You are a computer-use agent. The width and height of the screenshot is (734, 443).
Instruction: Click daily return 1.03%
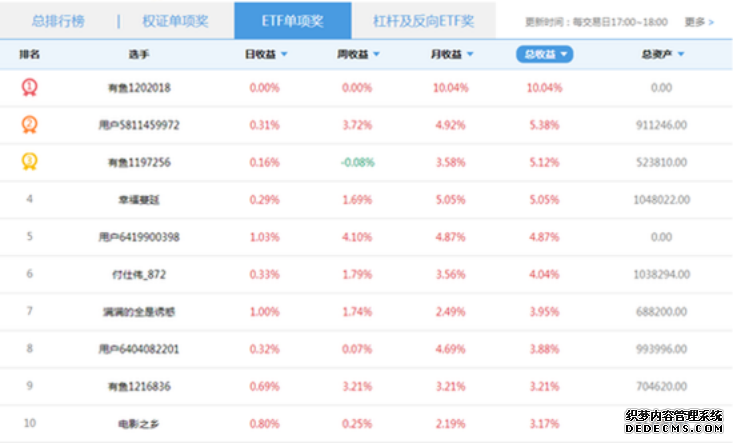point(264,237)
